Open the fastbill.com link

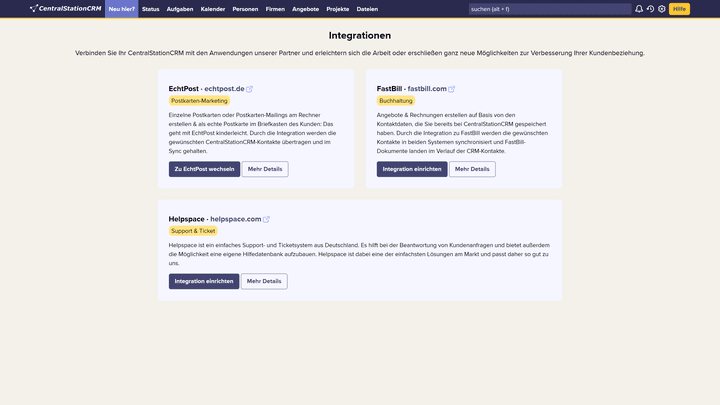point(427,89)
